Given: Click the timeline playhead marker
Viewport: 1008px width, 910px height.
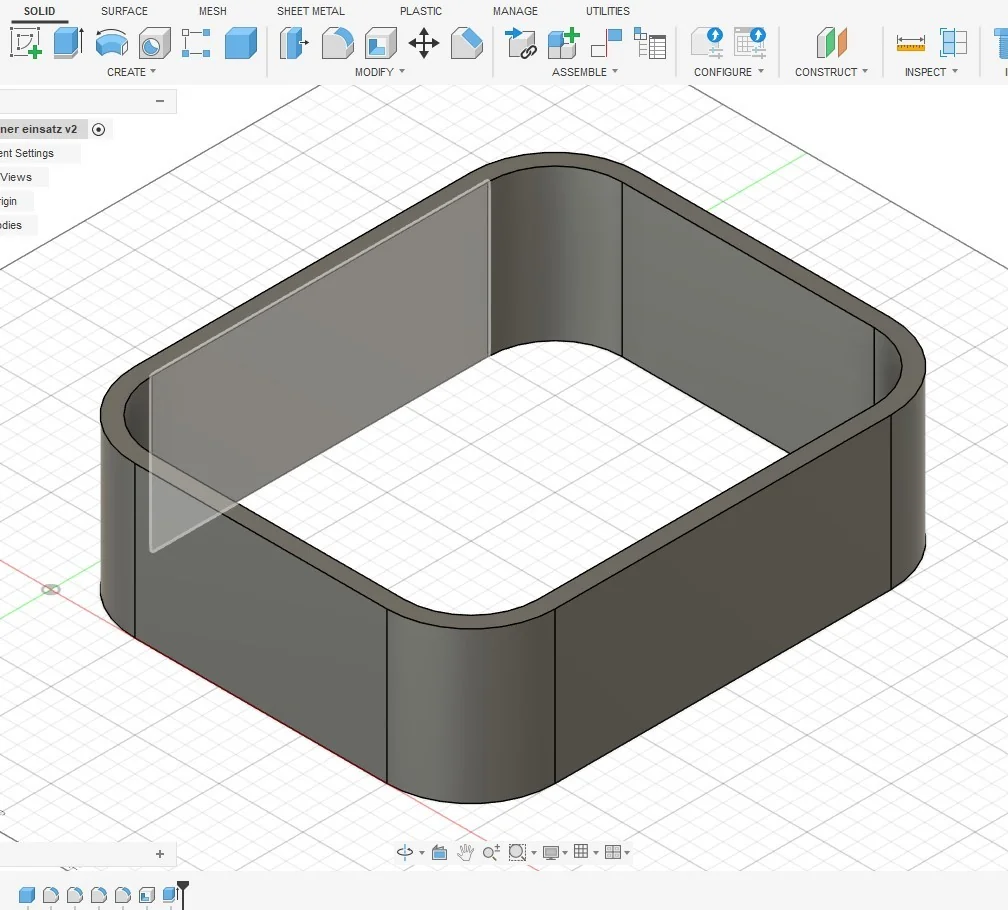Looking at the screenshot, I should (x=183, y=889).
